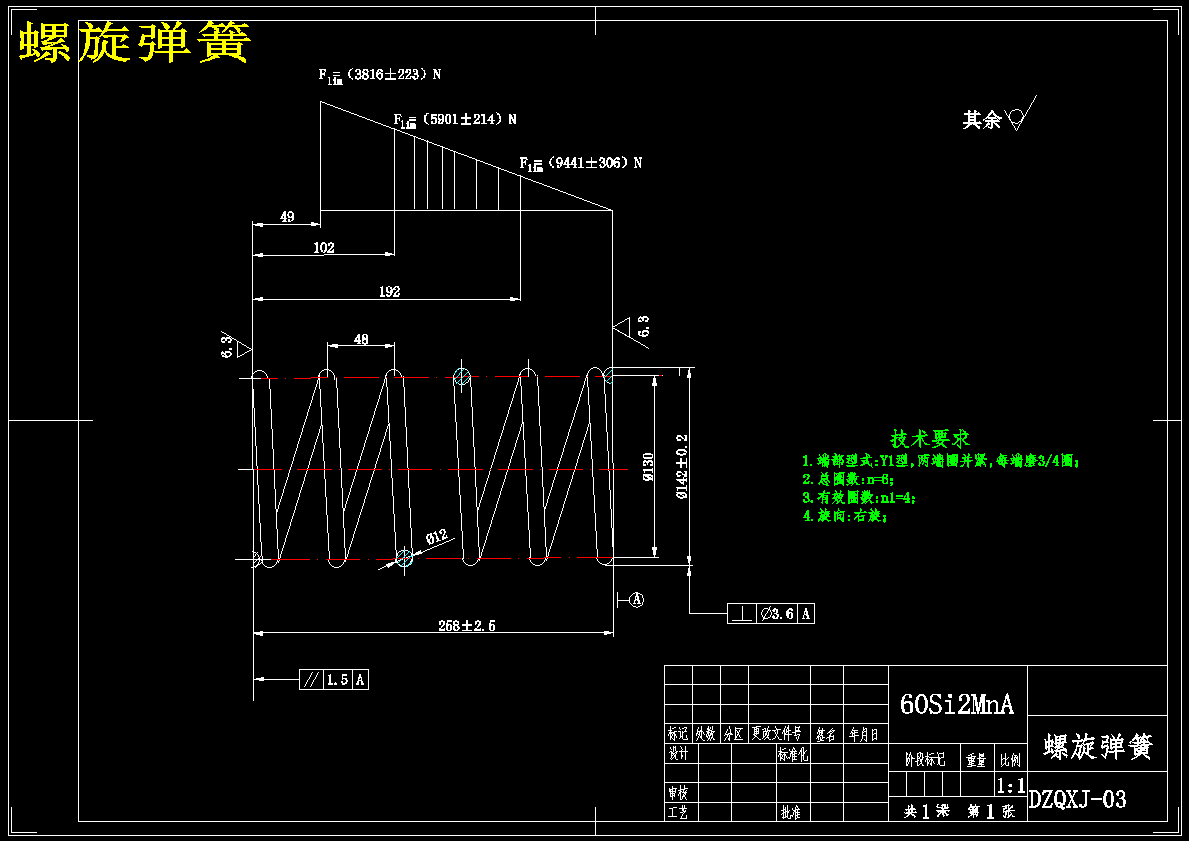Viewport: 1189px width, 841px height.
Task: Select technical requirement line 1 about 端部型式
Action: coord(940,460)
